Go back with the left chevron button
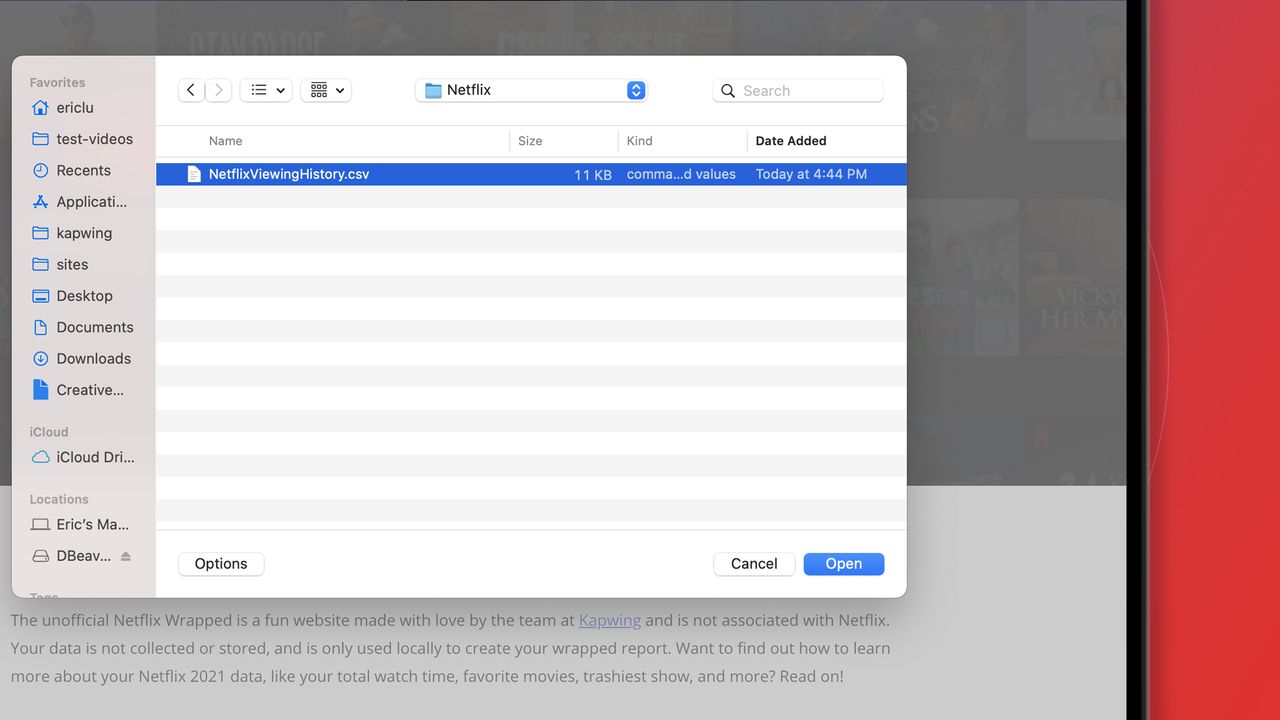The height and width of the screenshot is (720, 1280). [191, 90]
